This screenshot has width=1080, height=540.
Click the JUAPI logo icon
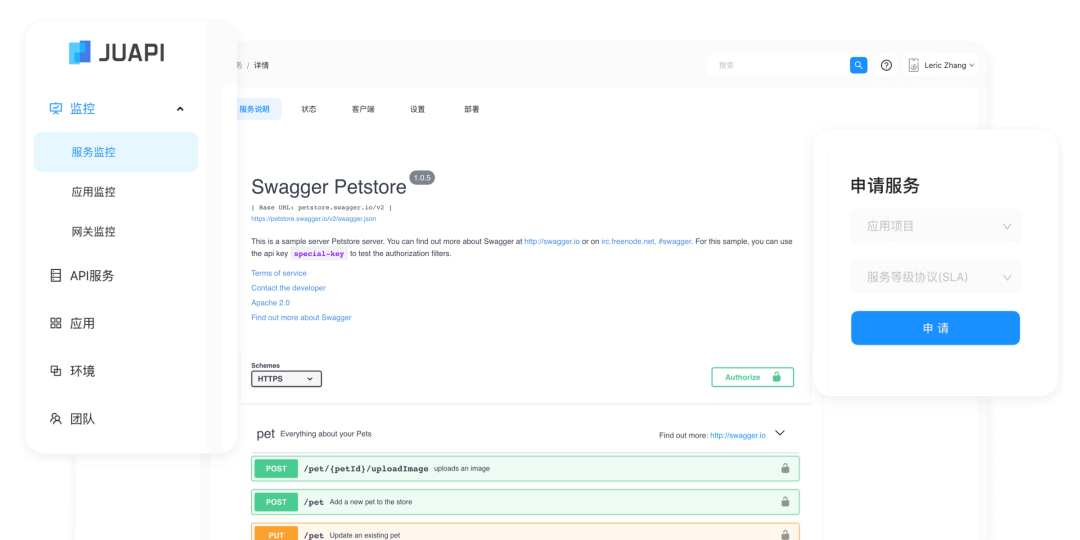(x=79, y=52)
